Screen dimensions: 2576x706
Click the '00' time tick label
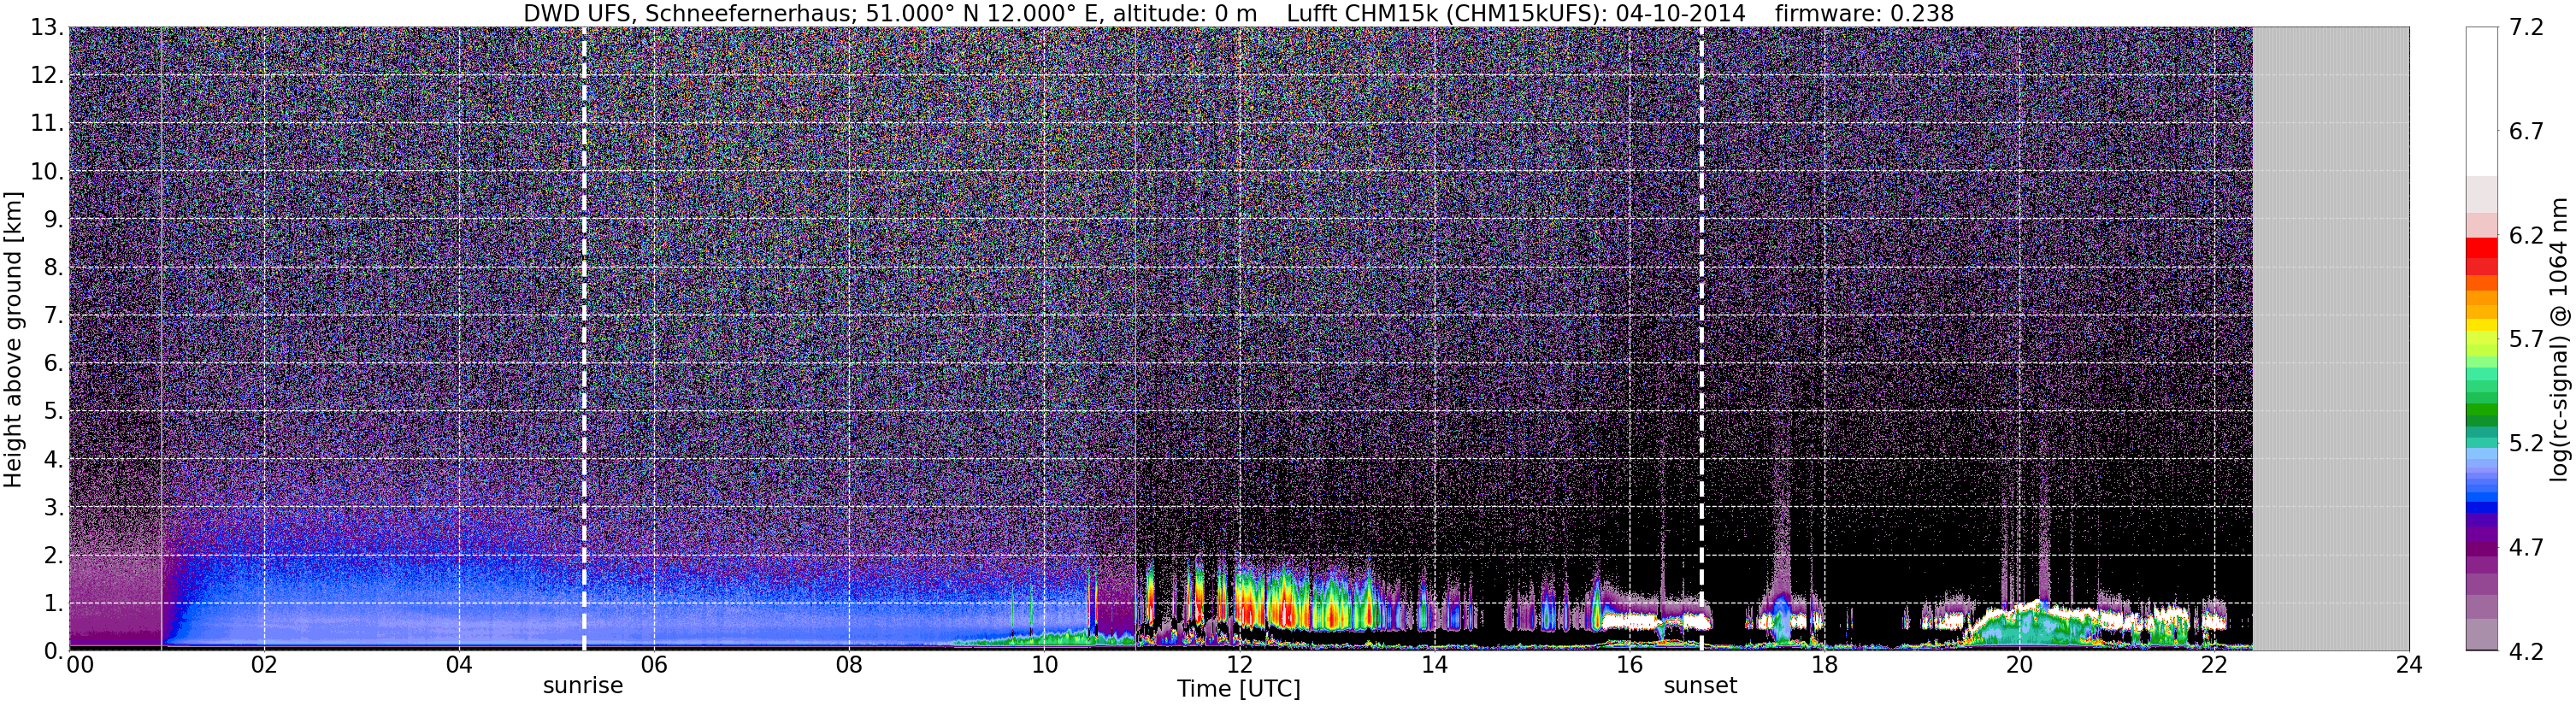80,665
